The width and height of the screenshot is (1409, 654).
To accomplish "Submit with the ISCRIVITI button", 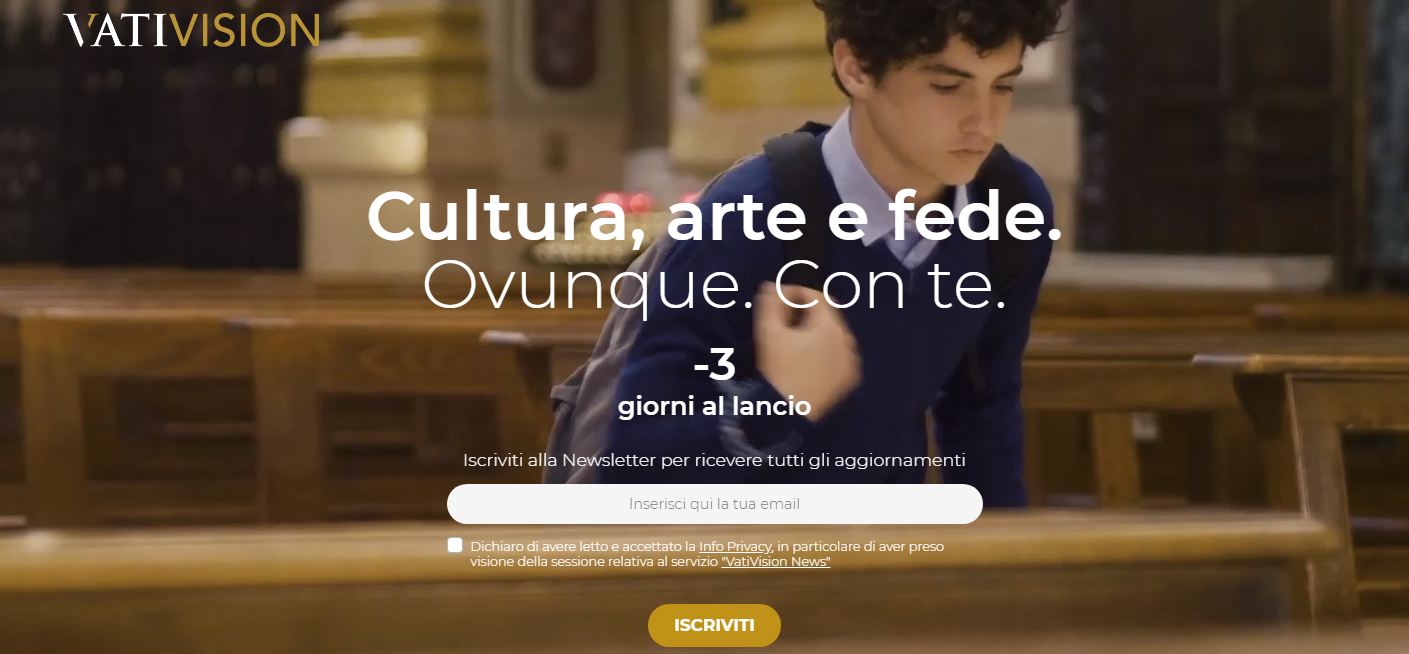I will click(x=714, y=625).
